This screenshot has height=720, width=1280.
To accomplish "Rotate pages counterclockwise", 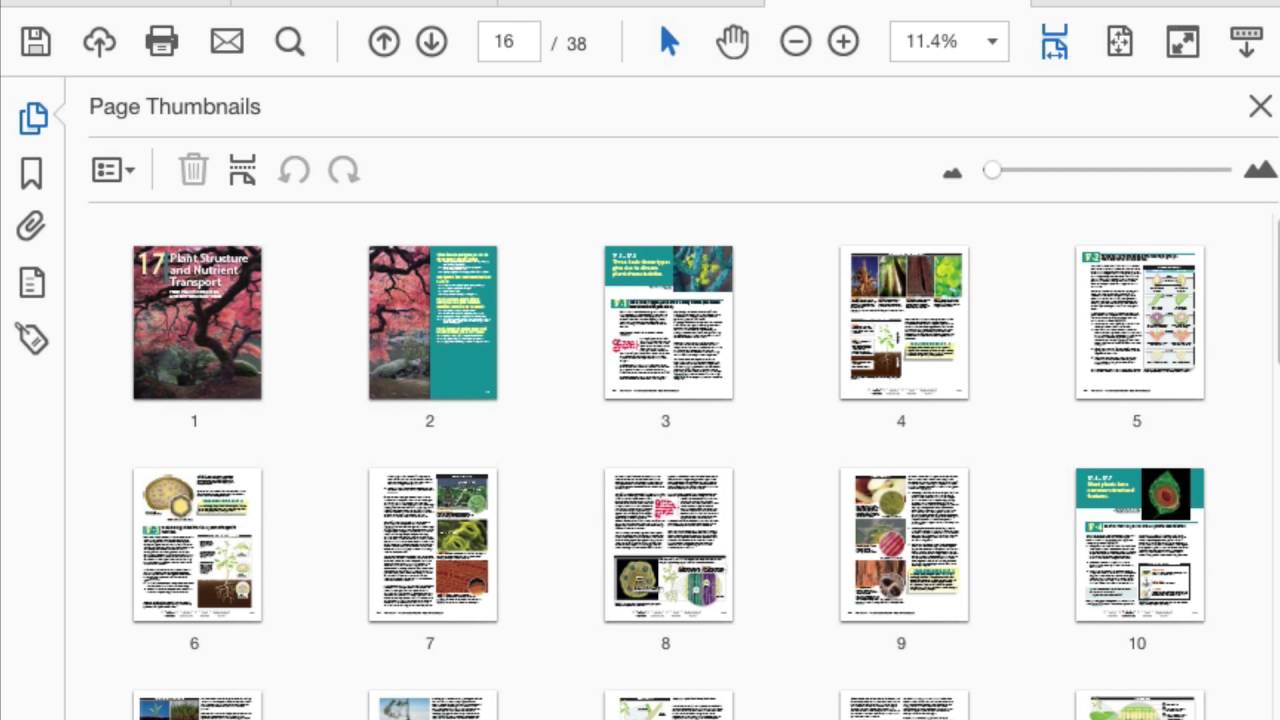I will tap(294, 170).
